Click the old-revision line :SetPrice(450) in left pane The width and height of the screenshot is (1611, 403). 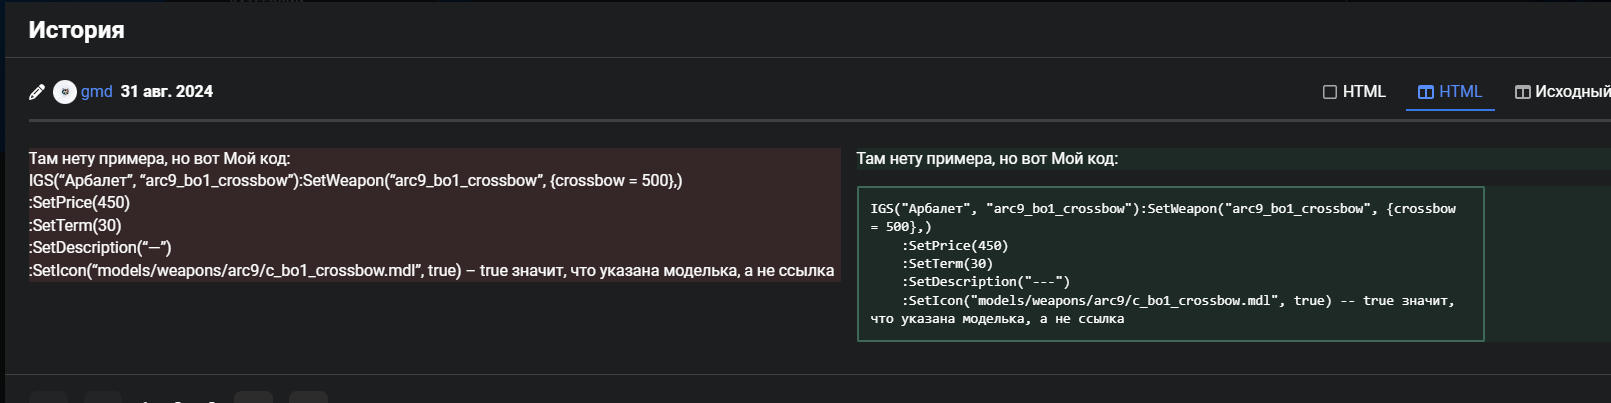click(80, 203)
